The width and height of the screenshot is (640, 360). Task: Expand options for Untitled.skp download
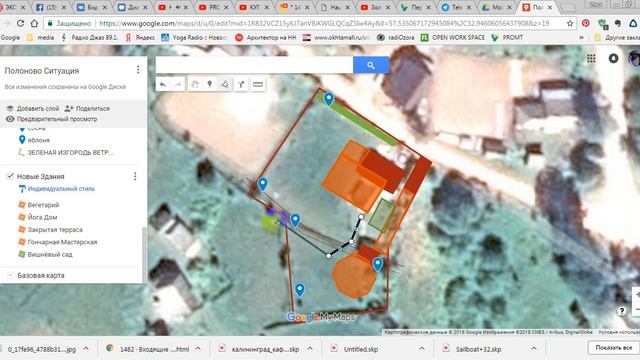[422, 349]
